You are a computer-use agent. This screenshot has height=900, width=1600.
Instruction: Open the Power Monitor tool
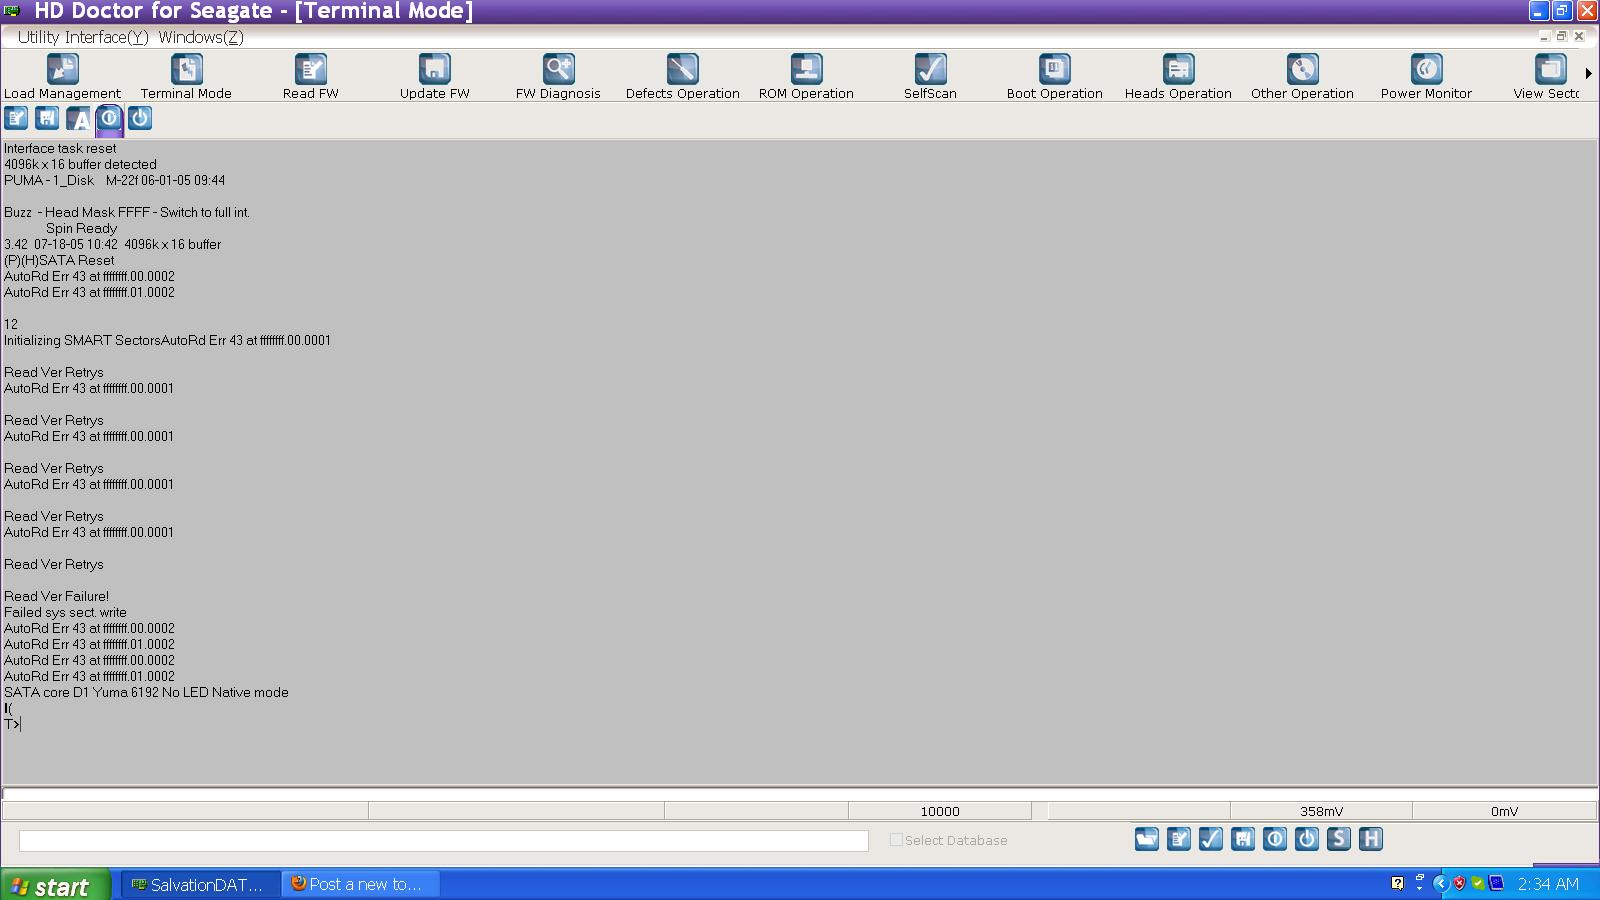pos(1426,77)
